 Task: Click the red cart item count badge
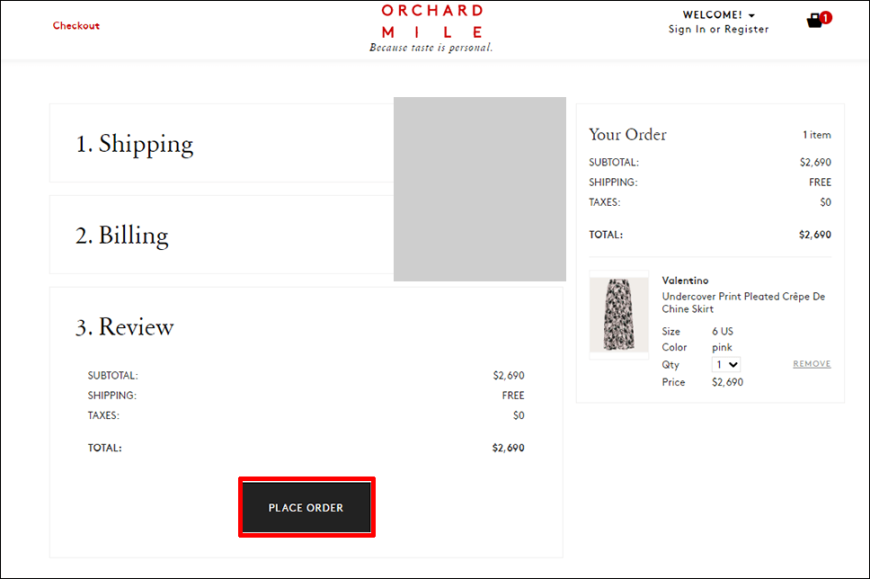point(826,18)
